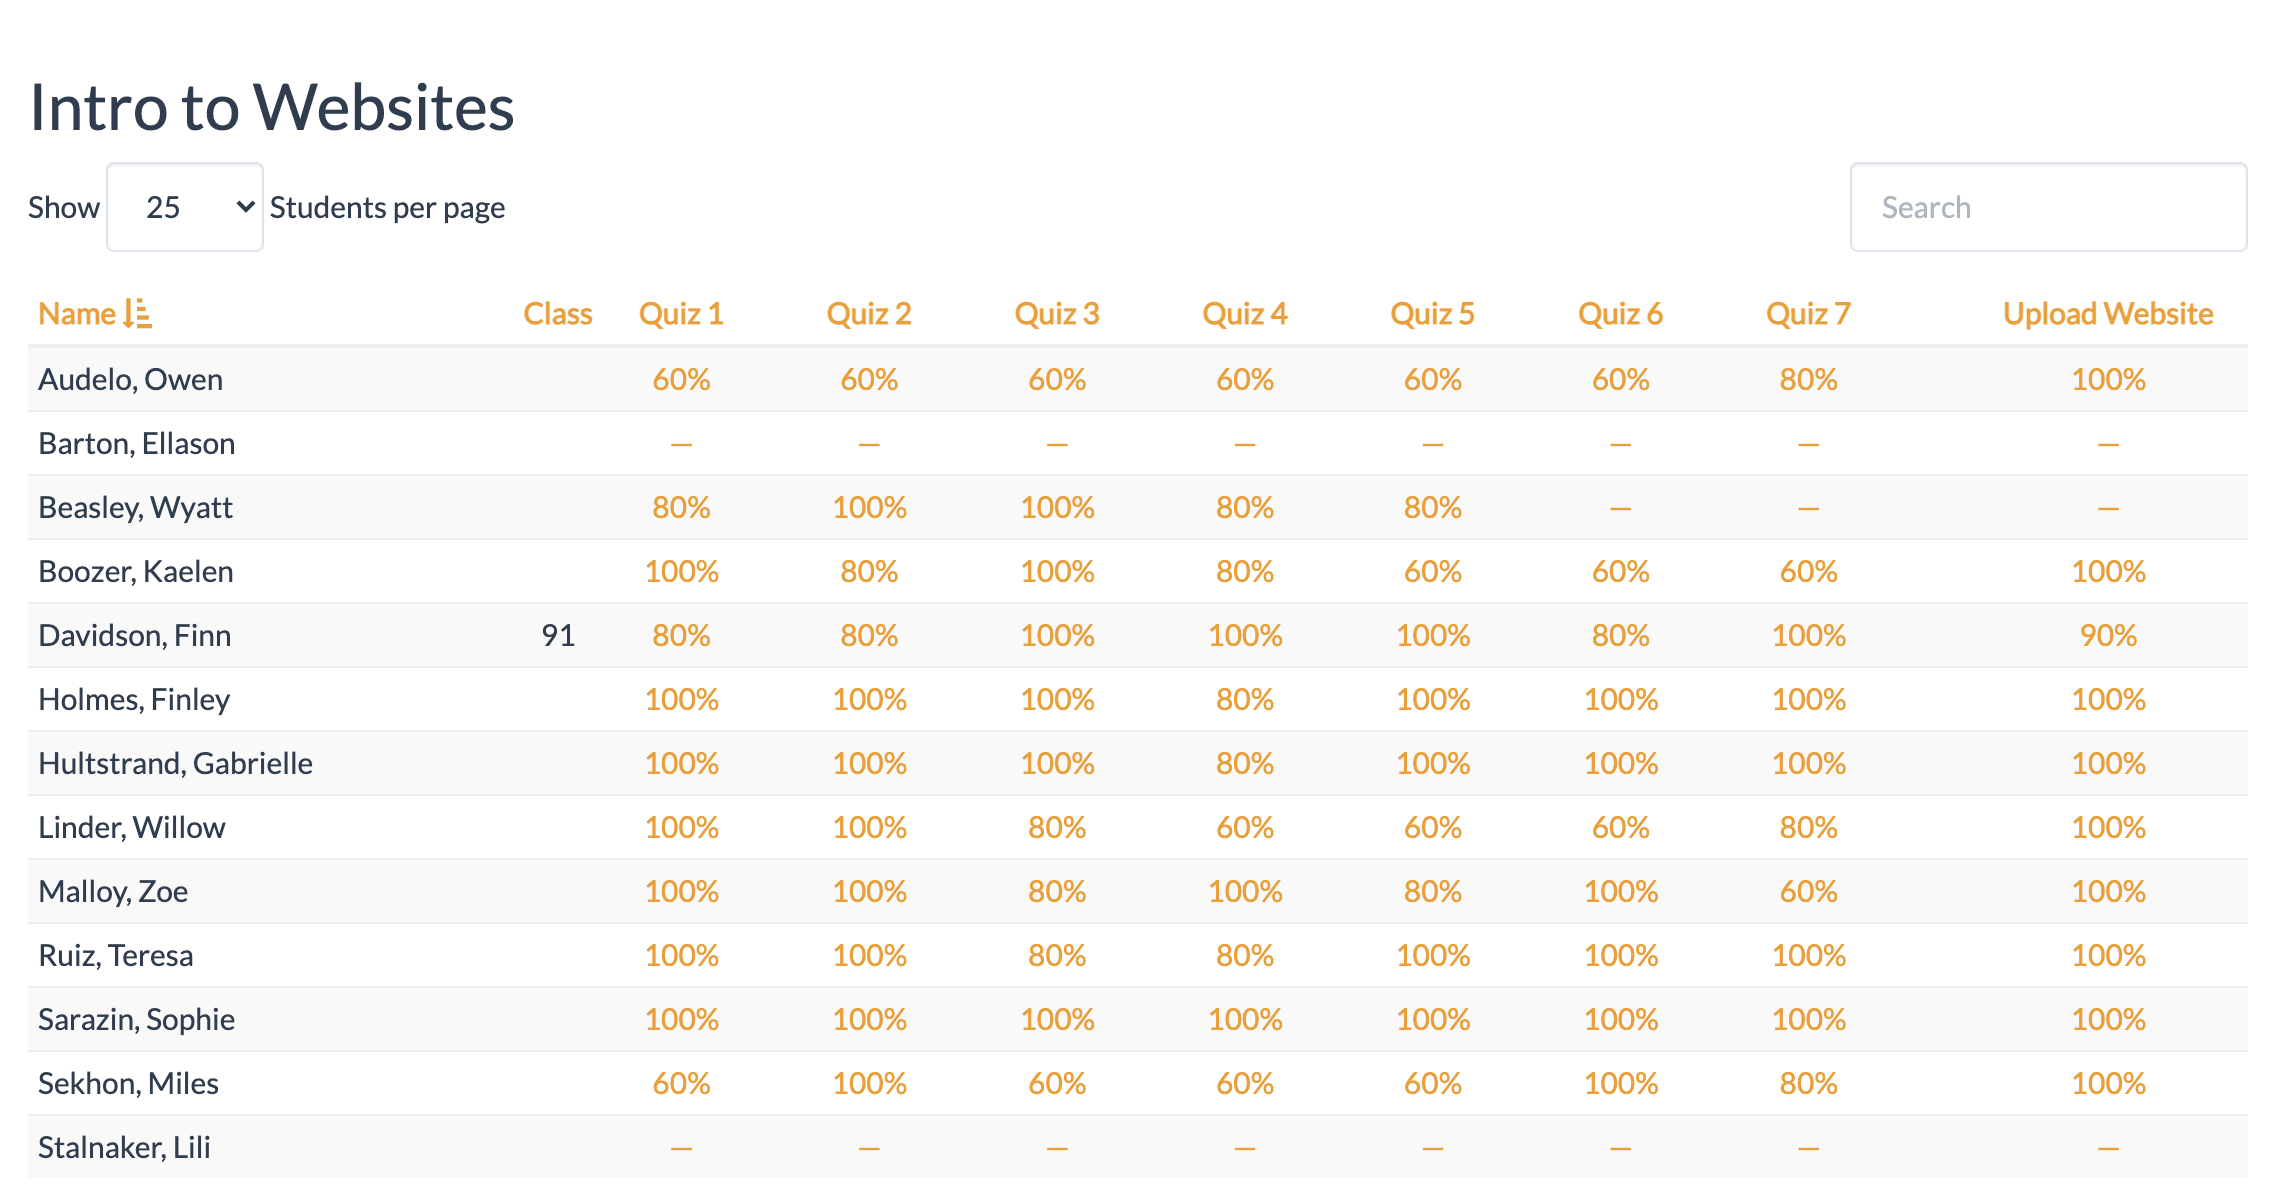Sort the table by Quiz 7

(1809, 314)
